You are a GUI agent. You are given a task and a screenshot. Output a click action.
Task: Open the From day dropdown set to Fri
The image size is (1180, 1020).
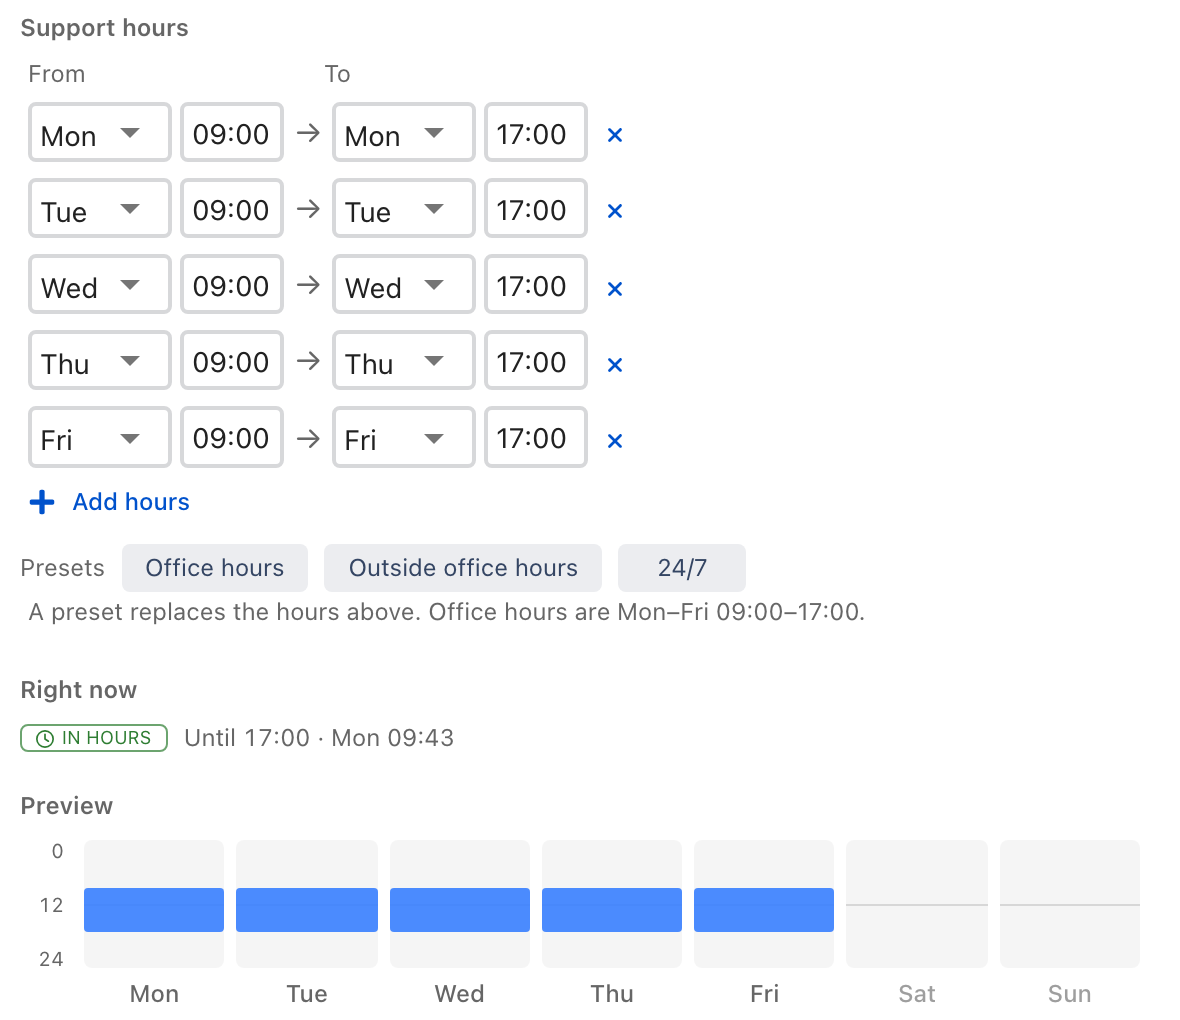100,437
